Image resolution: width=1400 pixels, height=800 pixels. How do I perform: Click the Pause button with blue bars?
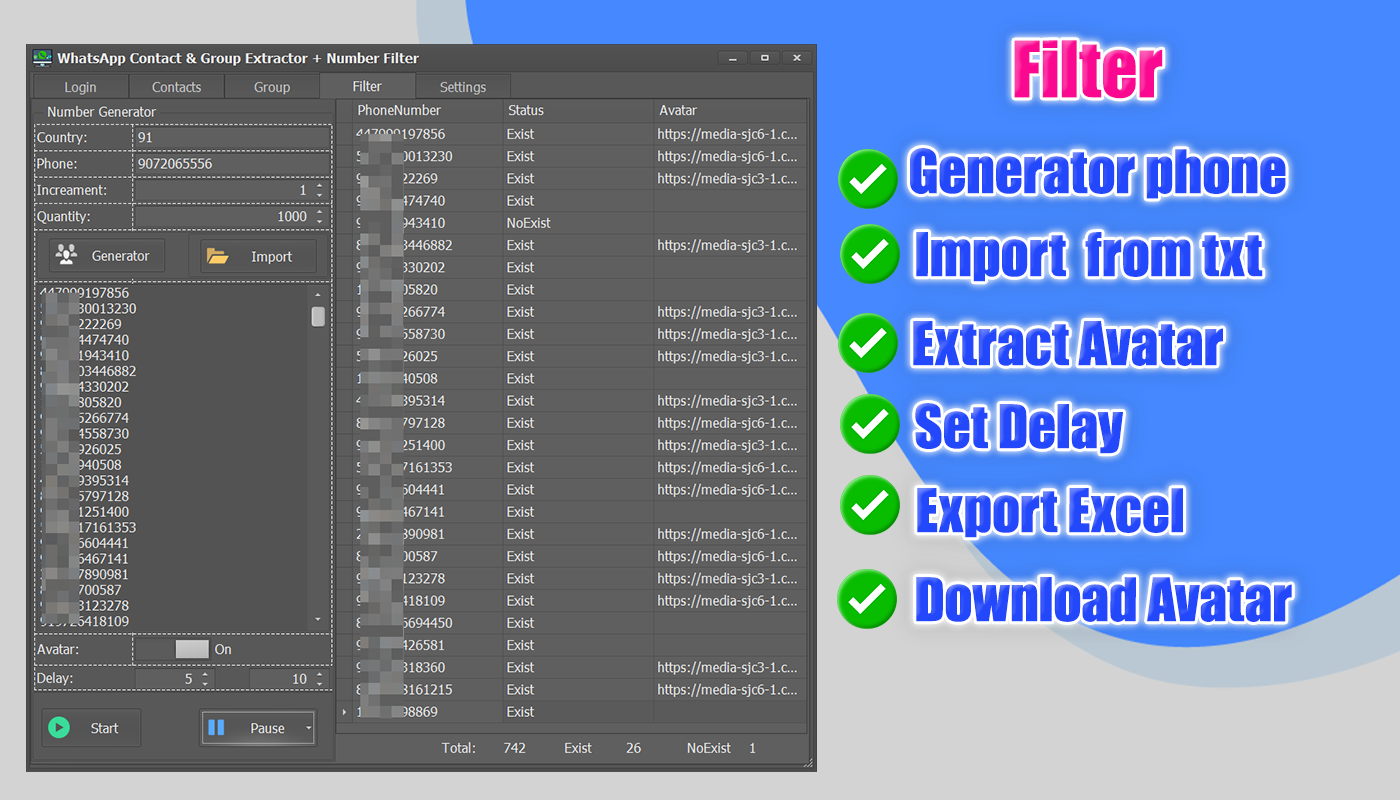click(258, 728)
